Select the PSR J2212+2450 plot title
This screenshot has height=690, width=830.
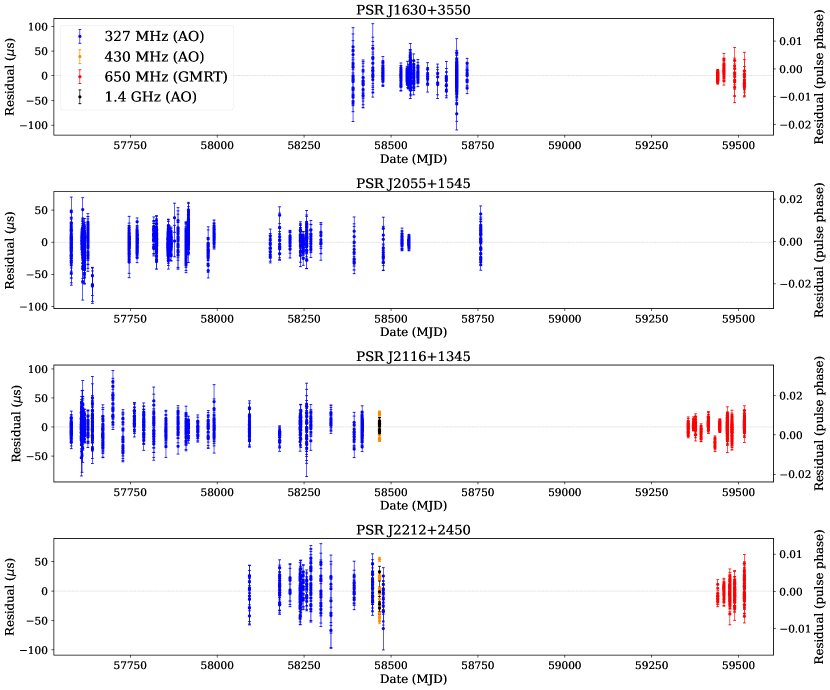pos(413,530)
